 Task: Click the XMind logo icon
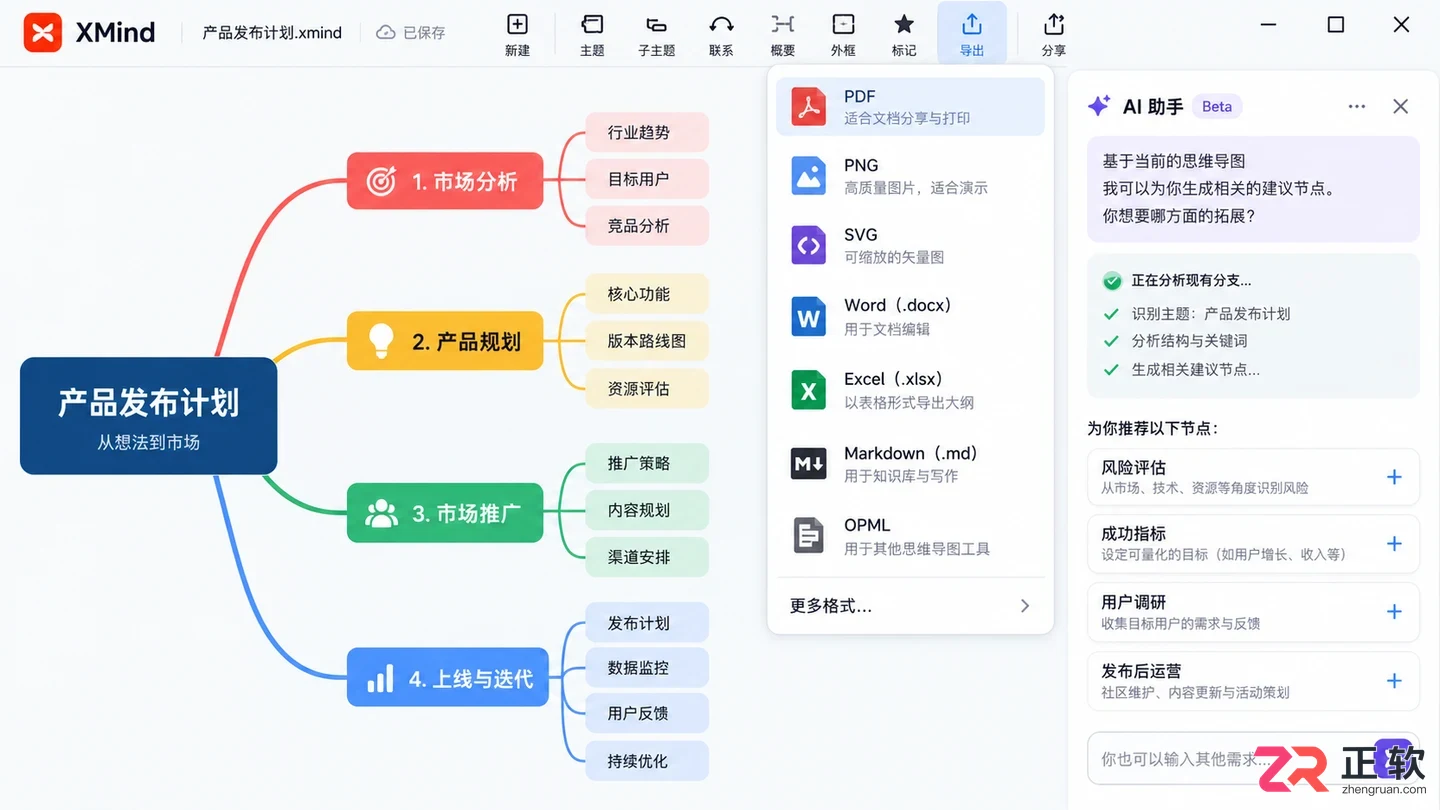(43, 33)
